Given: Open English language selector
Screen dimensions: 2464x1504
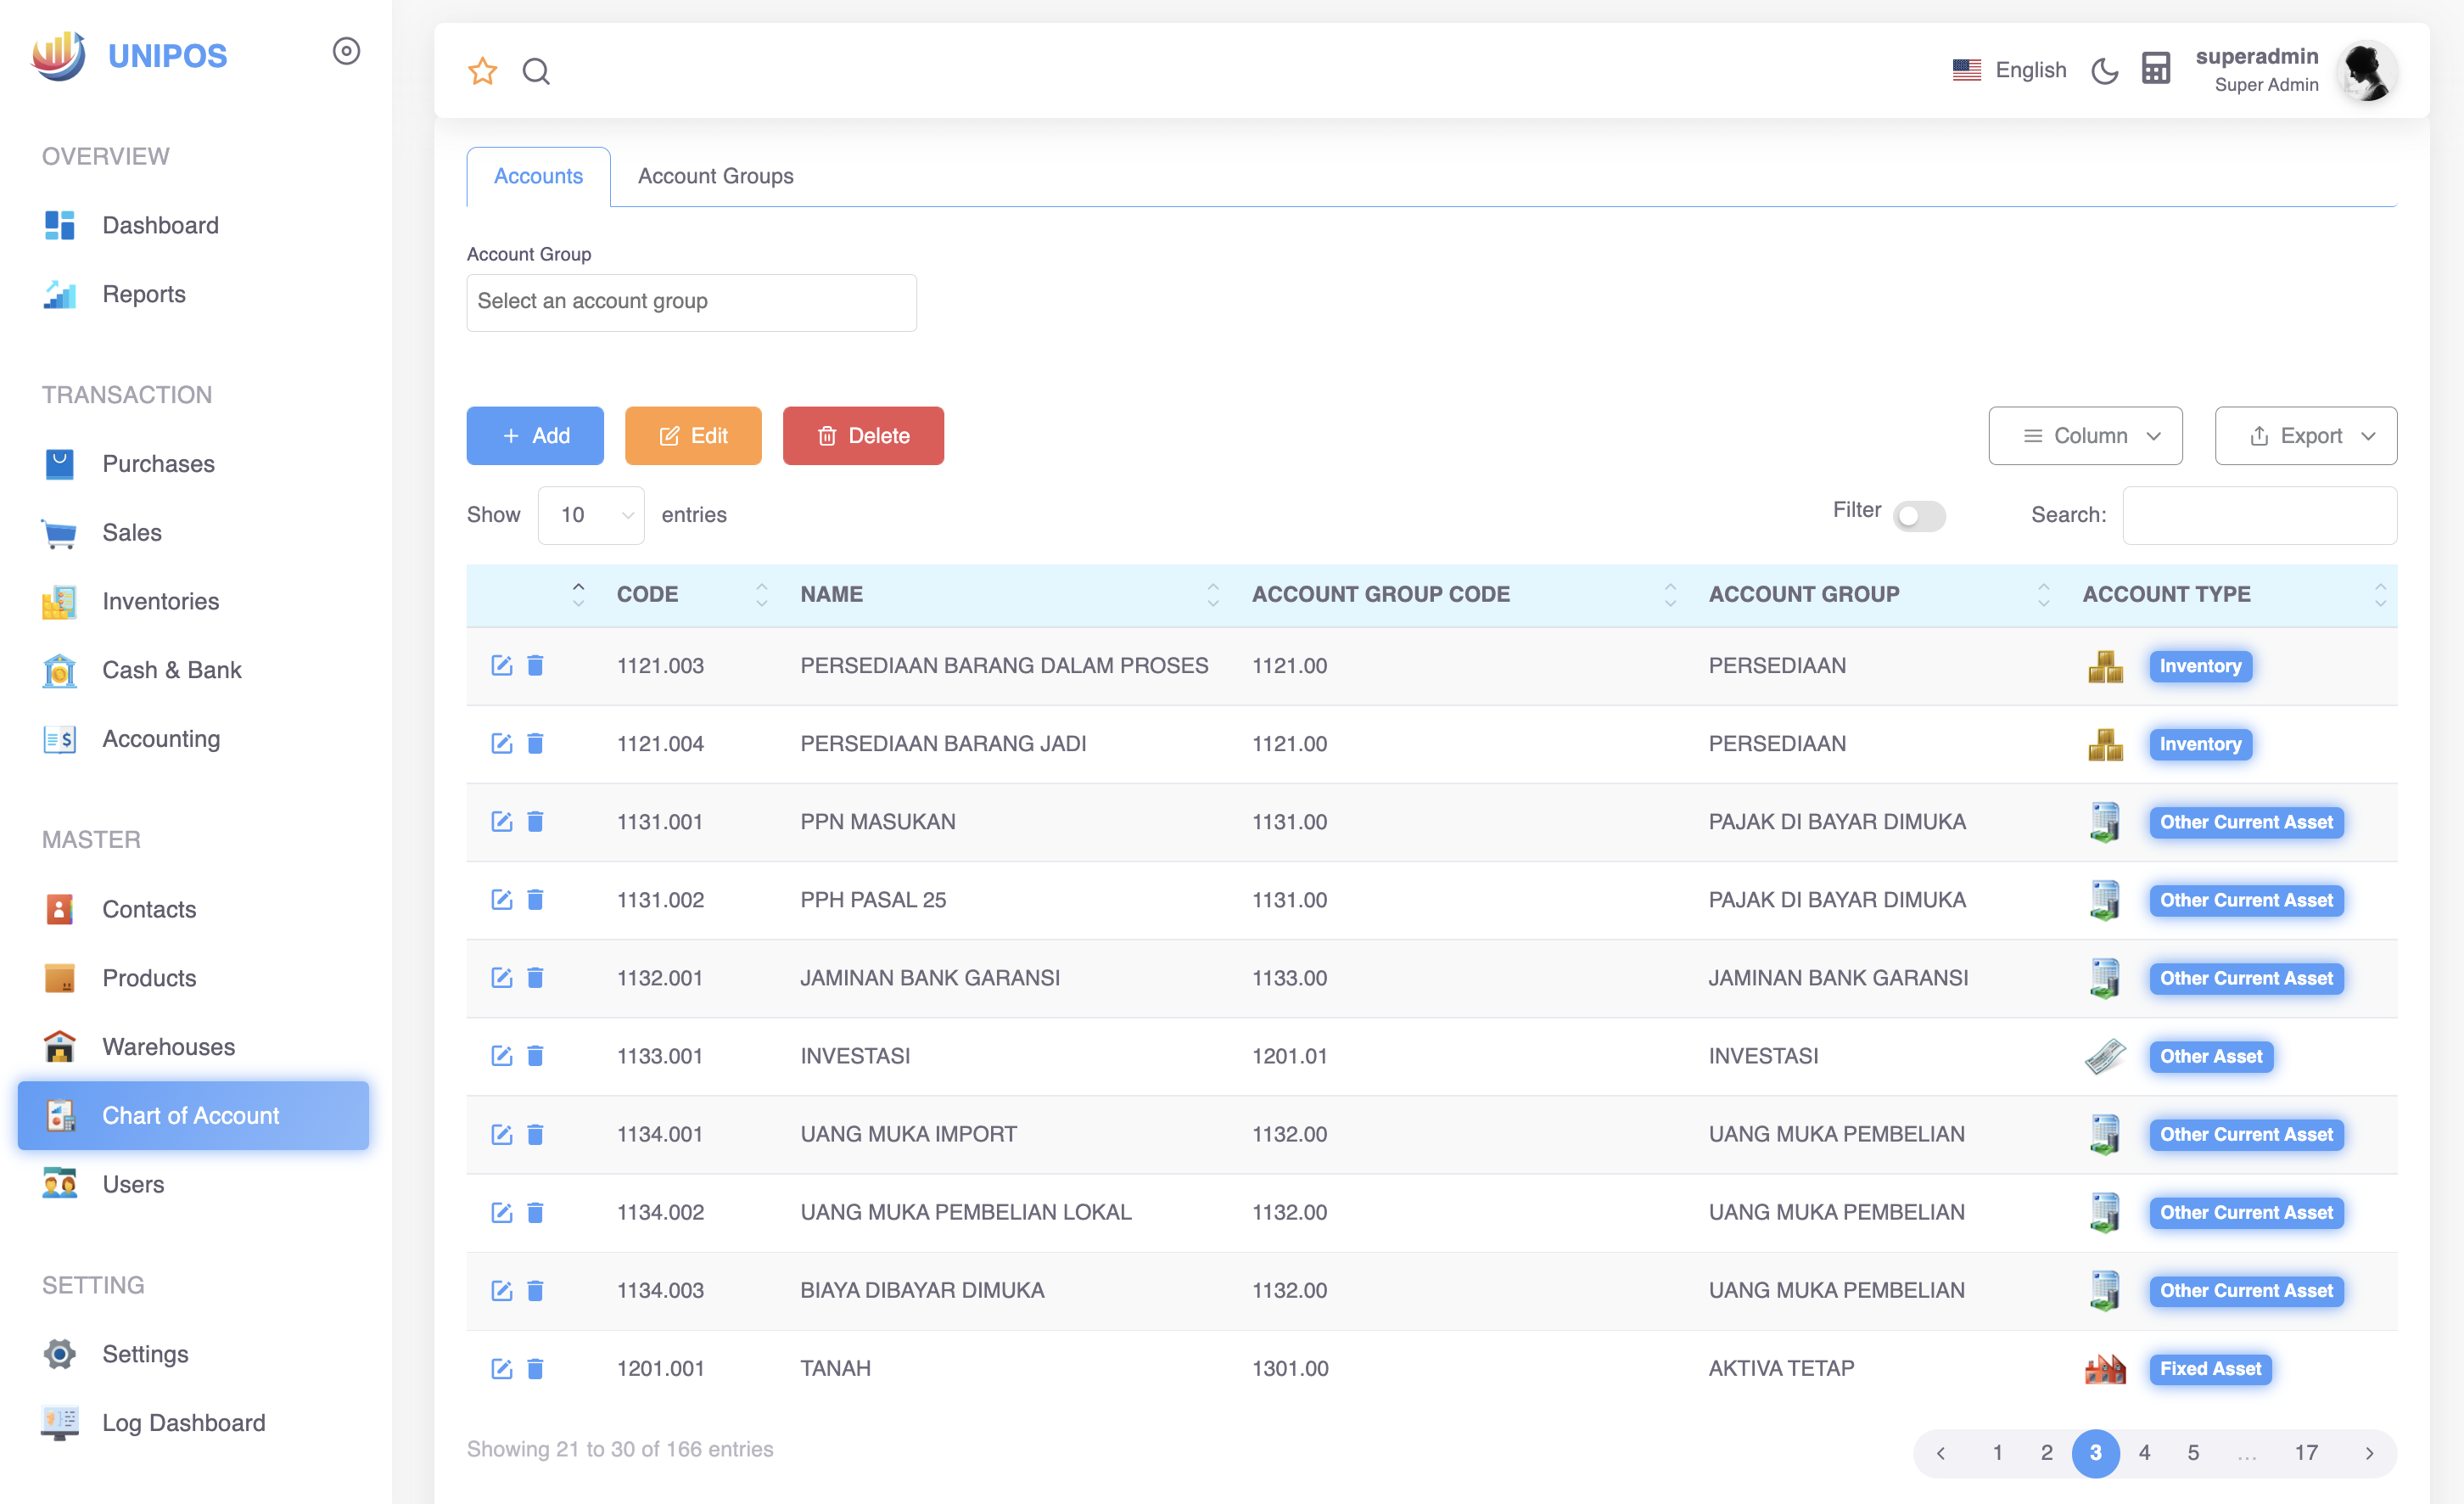Looking at the screenshot, I should pyautogui.click(x=2008, y=70).
